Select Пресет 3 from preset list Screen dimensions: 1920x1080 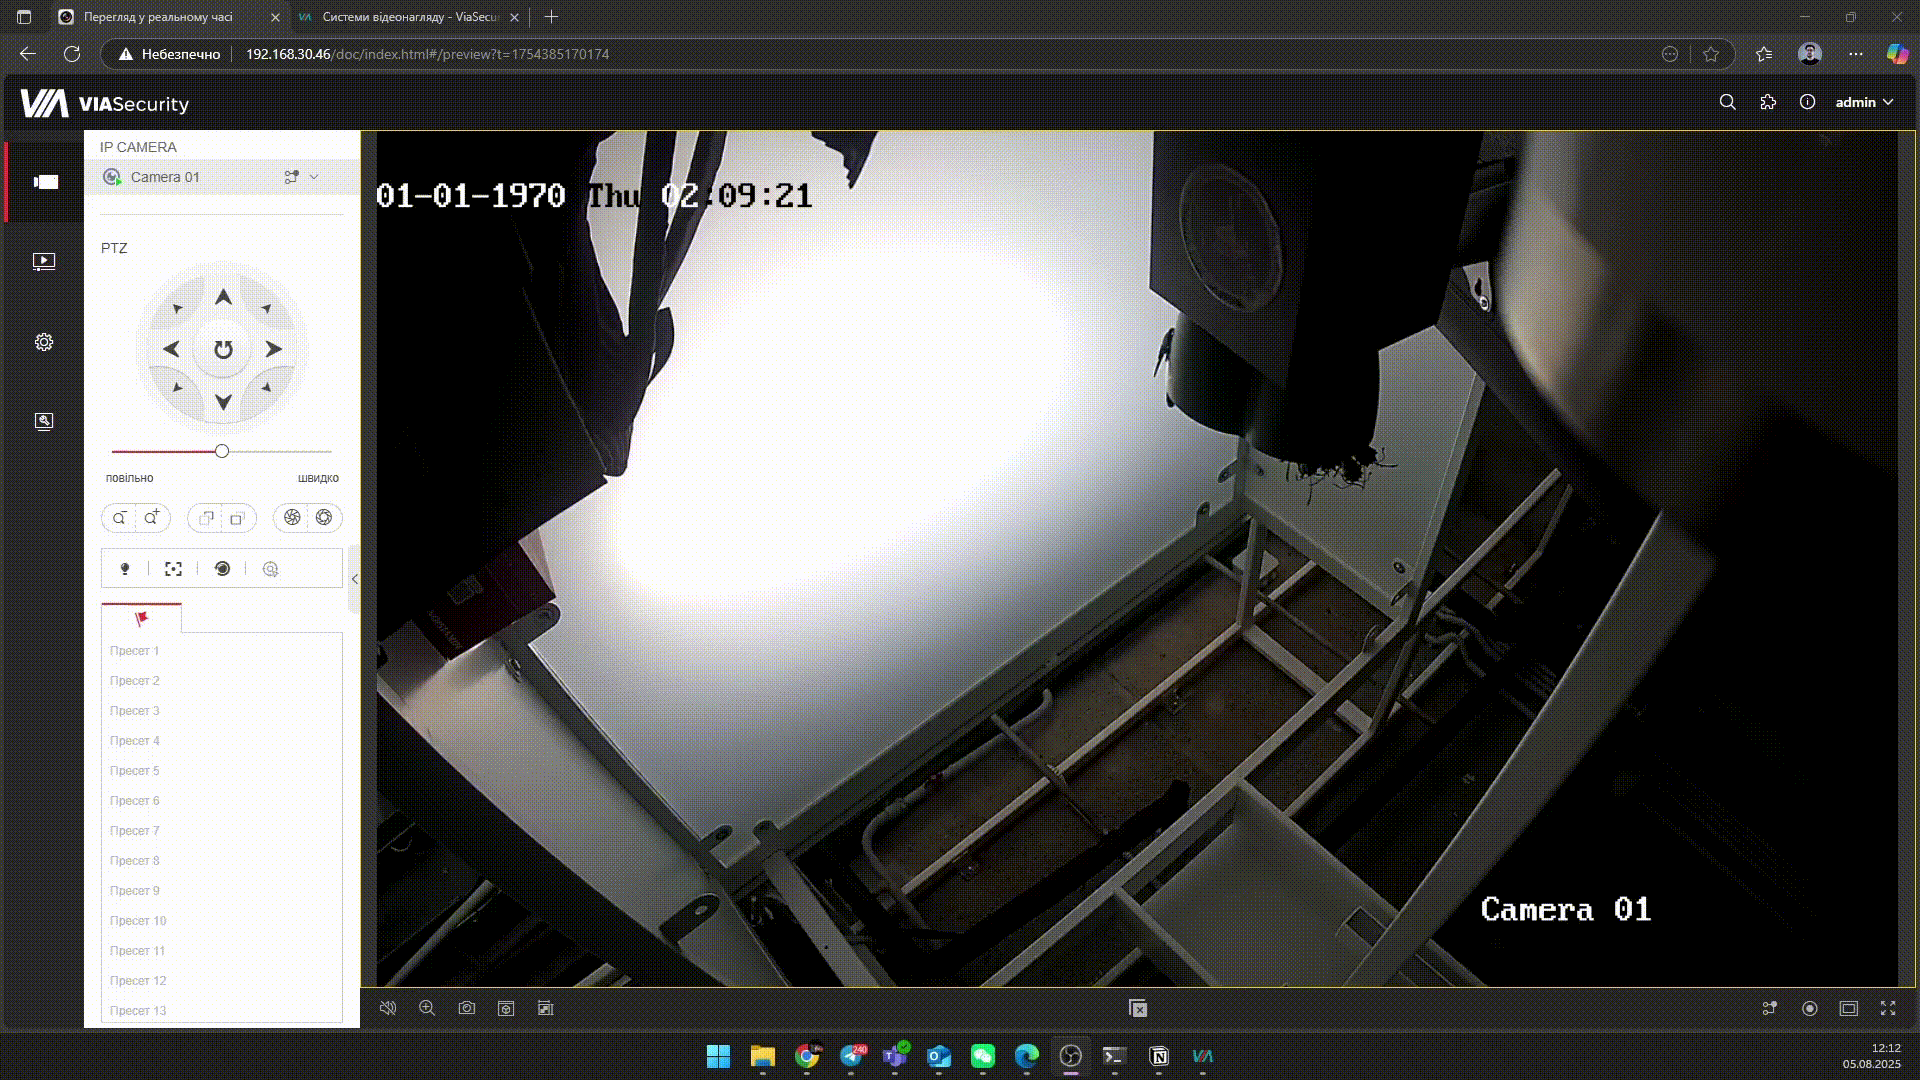pos(135,711)
